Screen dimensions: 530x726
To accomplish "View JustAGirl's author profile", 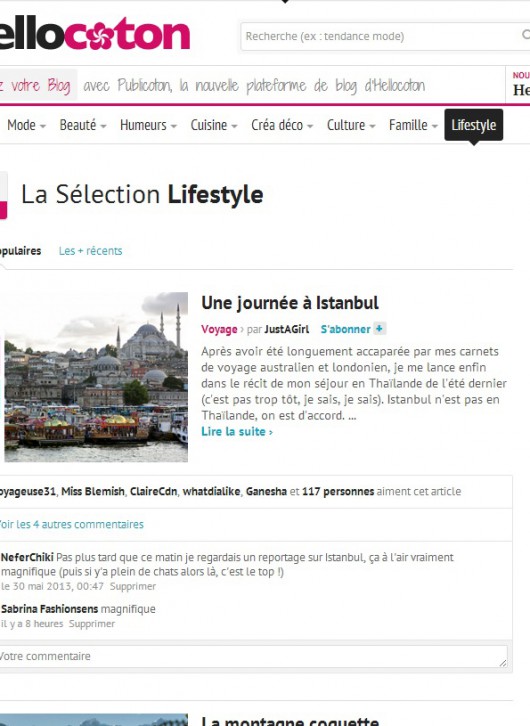I will 287,329.
